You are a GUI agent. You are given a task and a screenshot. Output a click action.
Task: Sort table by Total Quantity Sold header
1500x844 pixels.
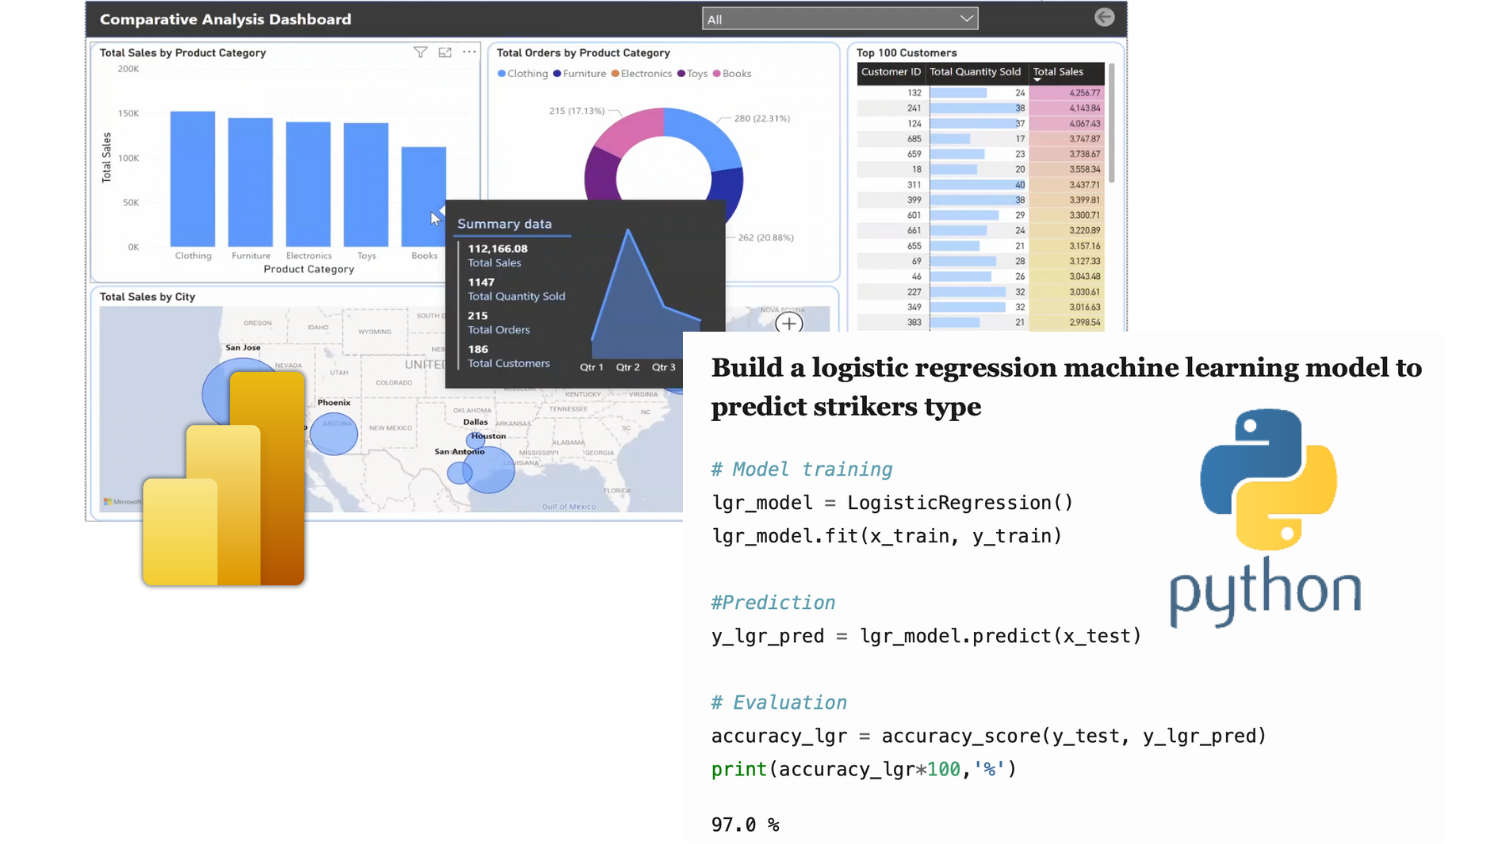tap(975, 72)
